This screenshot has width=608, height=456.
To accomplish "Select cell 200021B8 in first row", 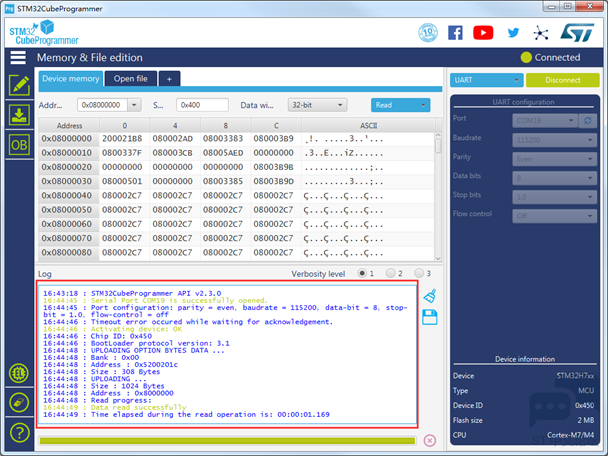I will tap(124, 139).
